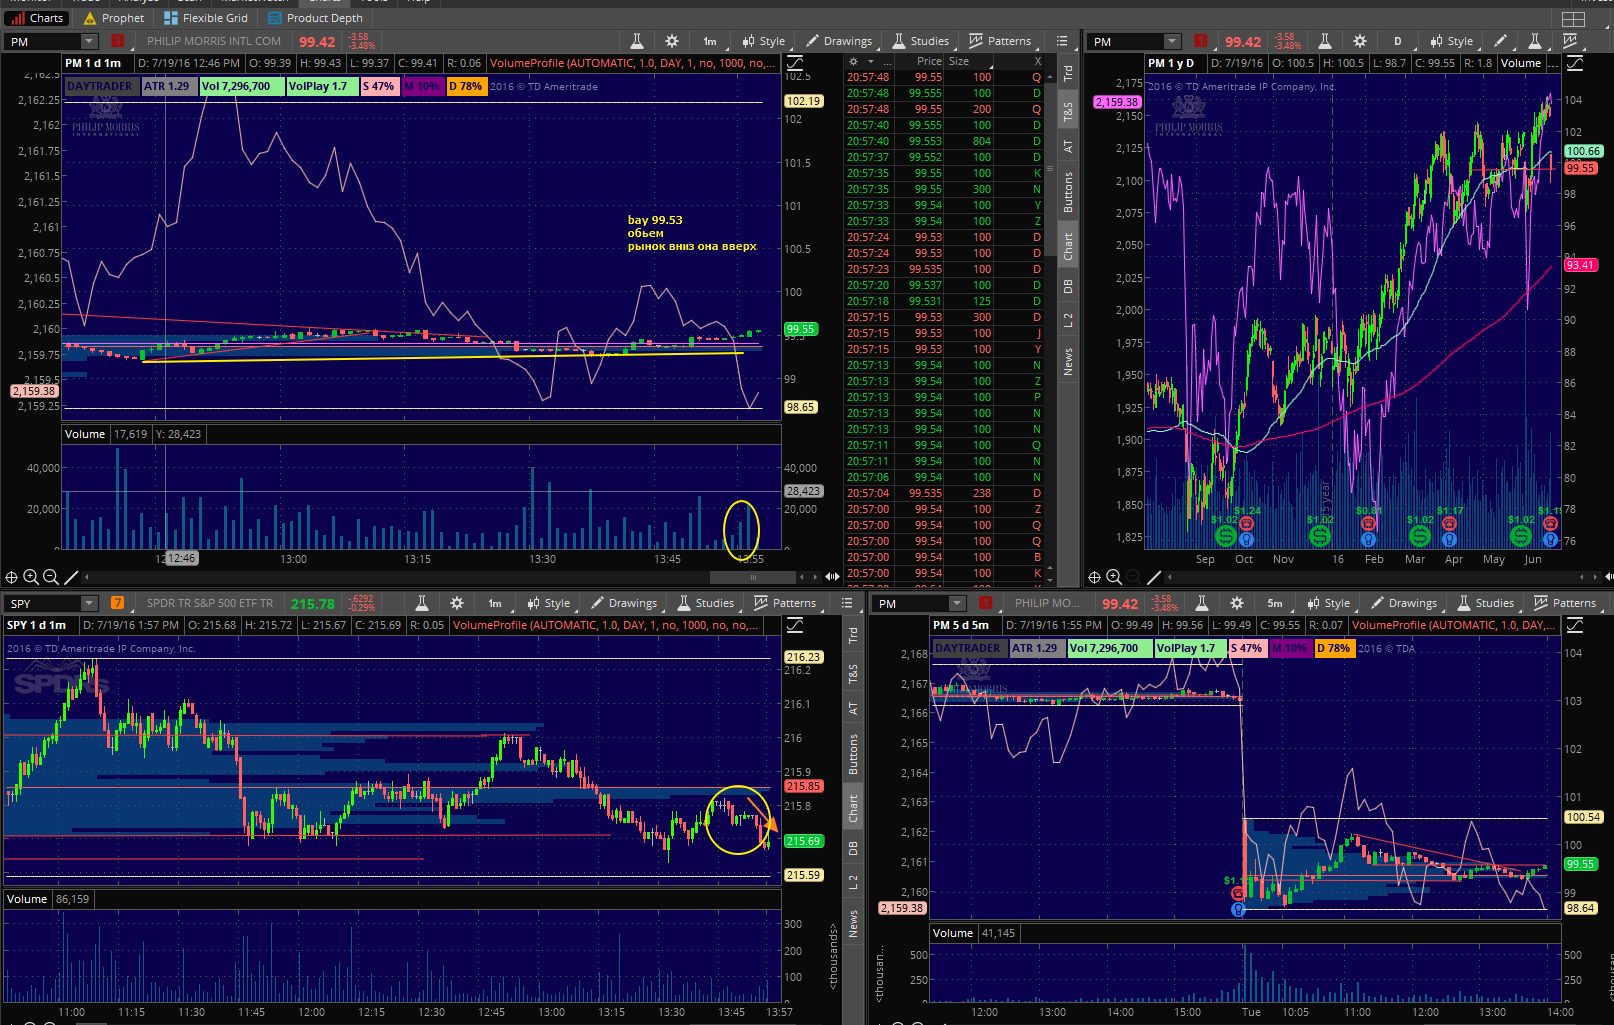Select drawing pencil below PM 1m chart
This screenshot has height=1025, width=1614.
coord(71,577)
